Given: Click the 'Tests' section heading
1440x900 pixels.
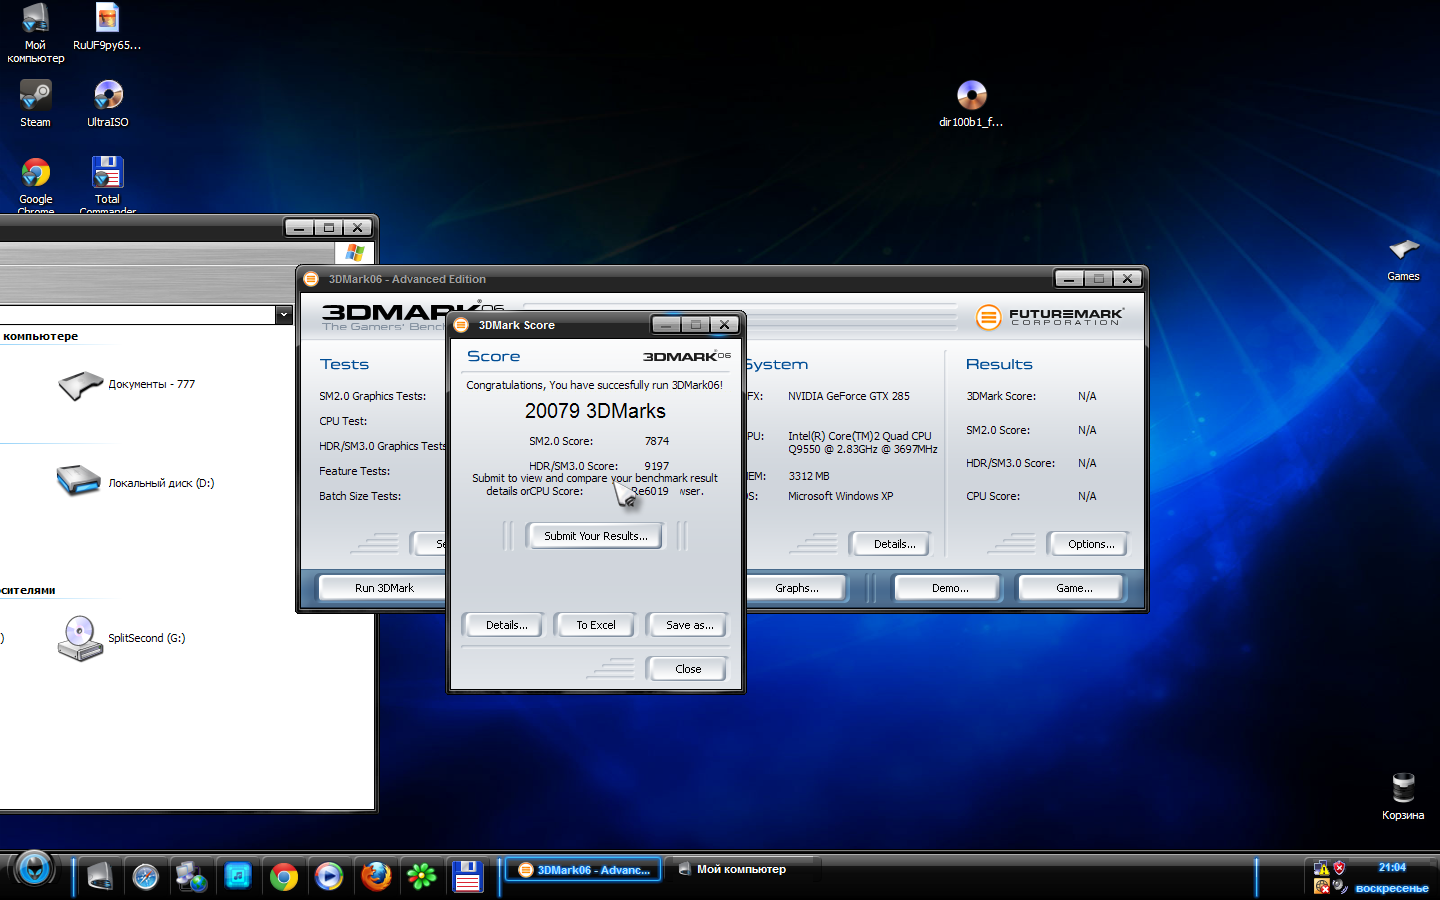Looking at the screenshot, I should point(344,364).
